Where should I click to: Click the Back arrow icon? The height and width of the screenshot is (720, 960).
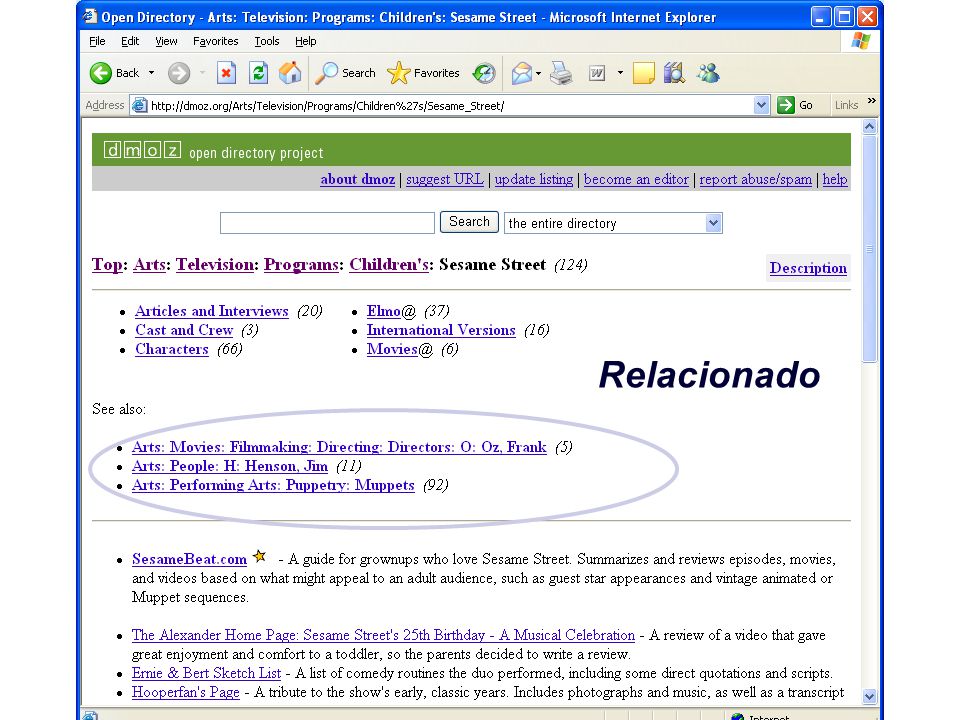click(100, 73)
